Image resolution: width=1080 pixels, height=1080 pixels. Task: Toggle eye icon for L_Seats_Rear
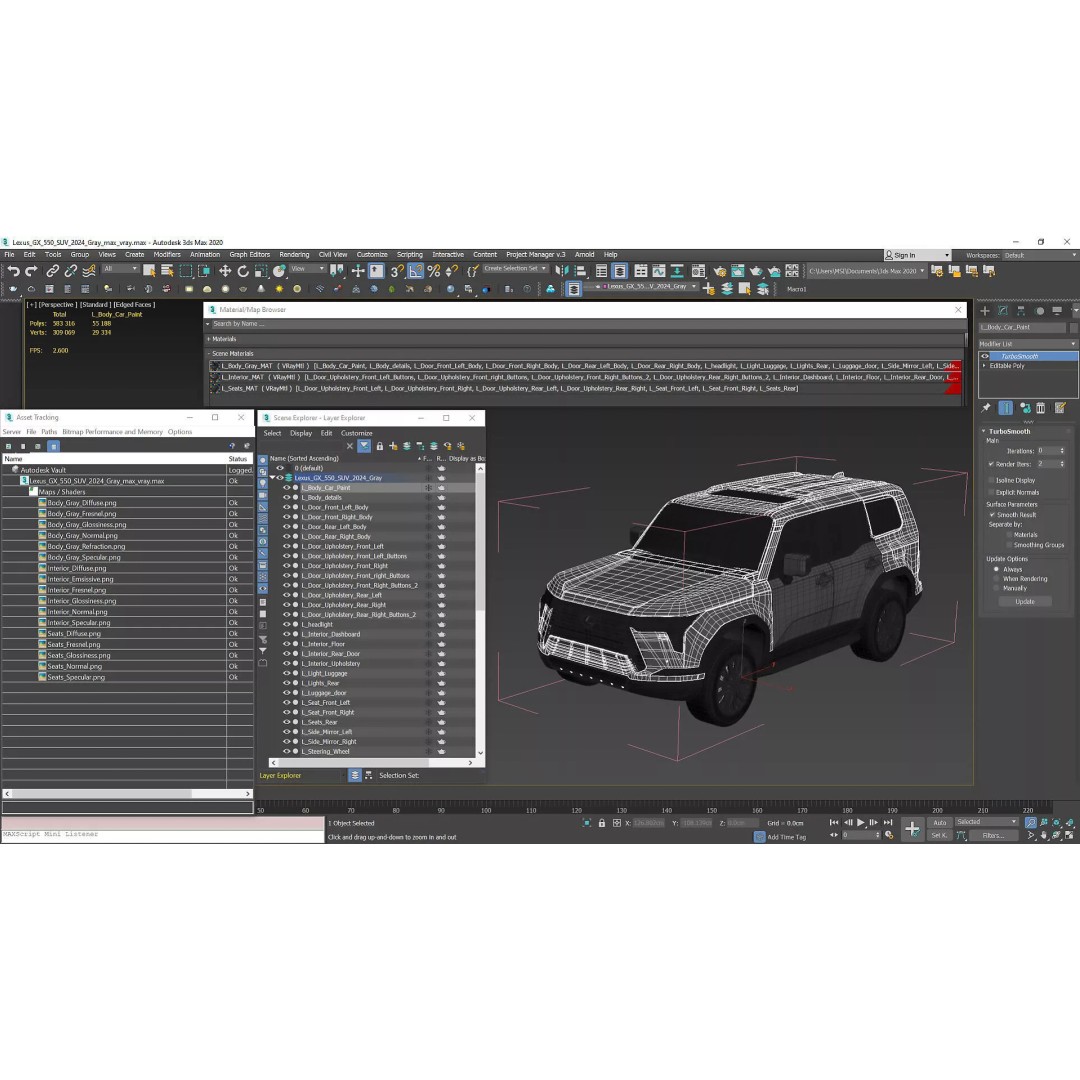[x=287, y=722]
